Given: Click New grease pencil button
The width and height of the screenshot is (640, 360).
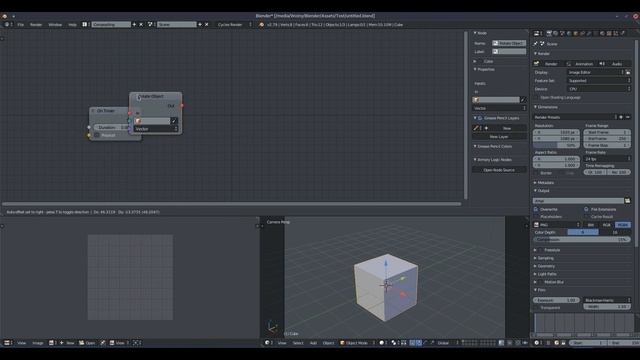Looking at the screenshot, I should pyautogui.click(x=507, y=128).
